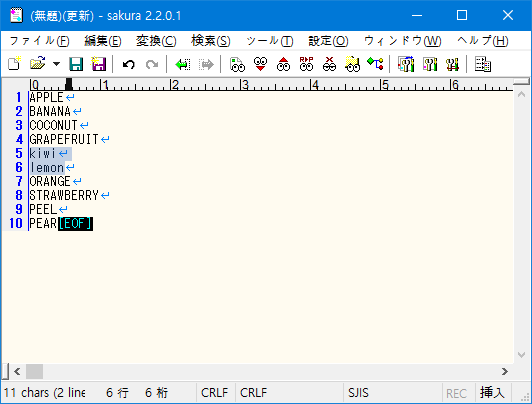Click the grayed jump-forward arrow icon
This screenshot has width=532, height=404.
pyautogui.click(x=206, y=64)
